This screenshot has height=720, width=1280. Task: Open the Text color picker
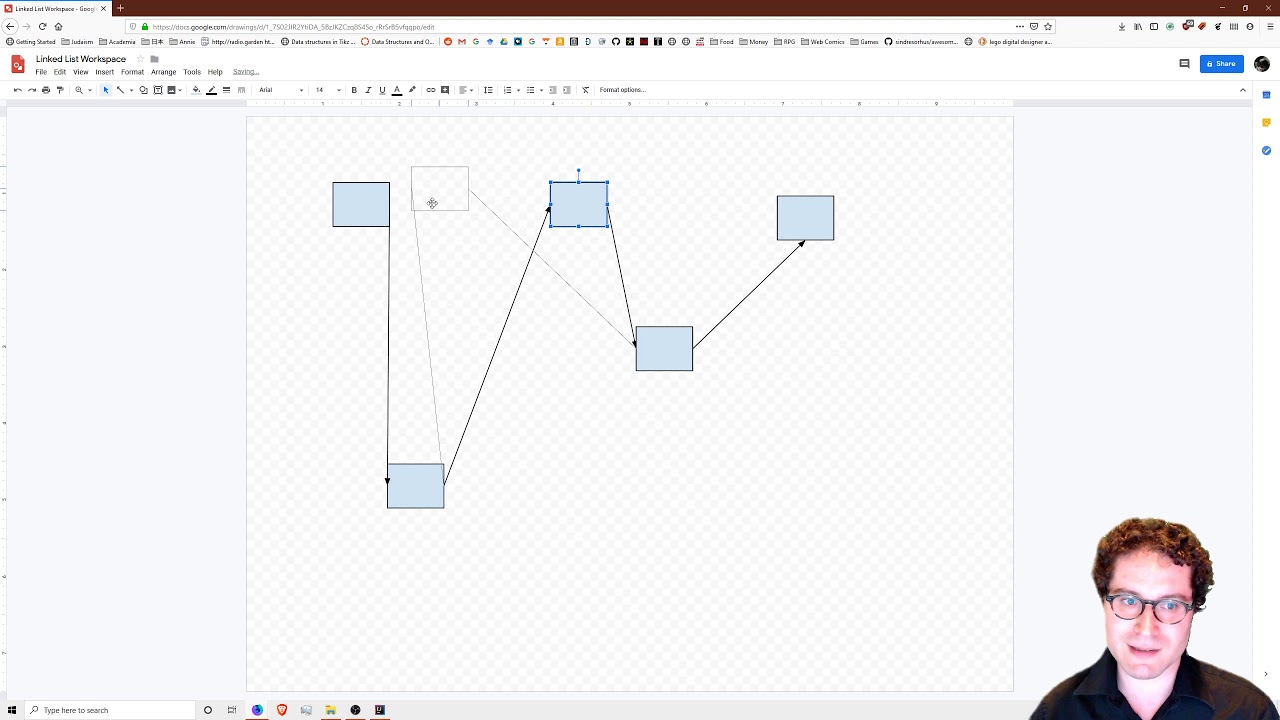click(x=397, y=90)
